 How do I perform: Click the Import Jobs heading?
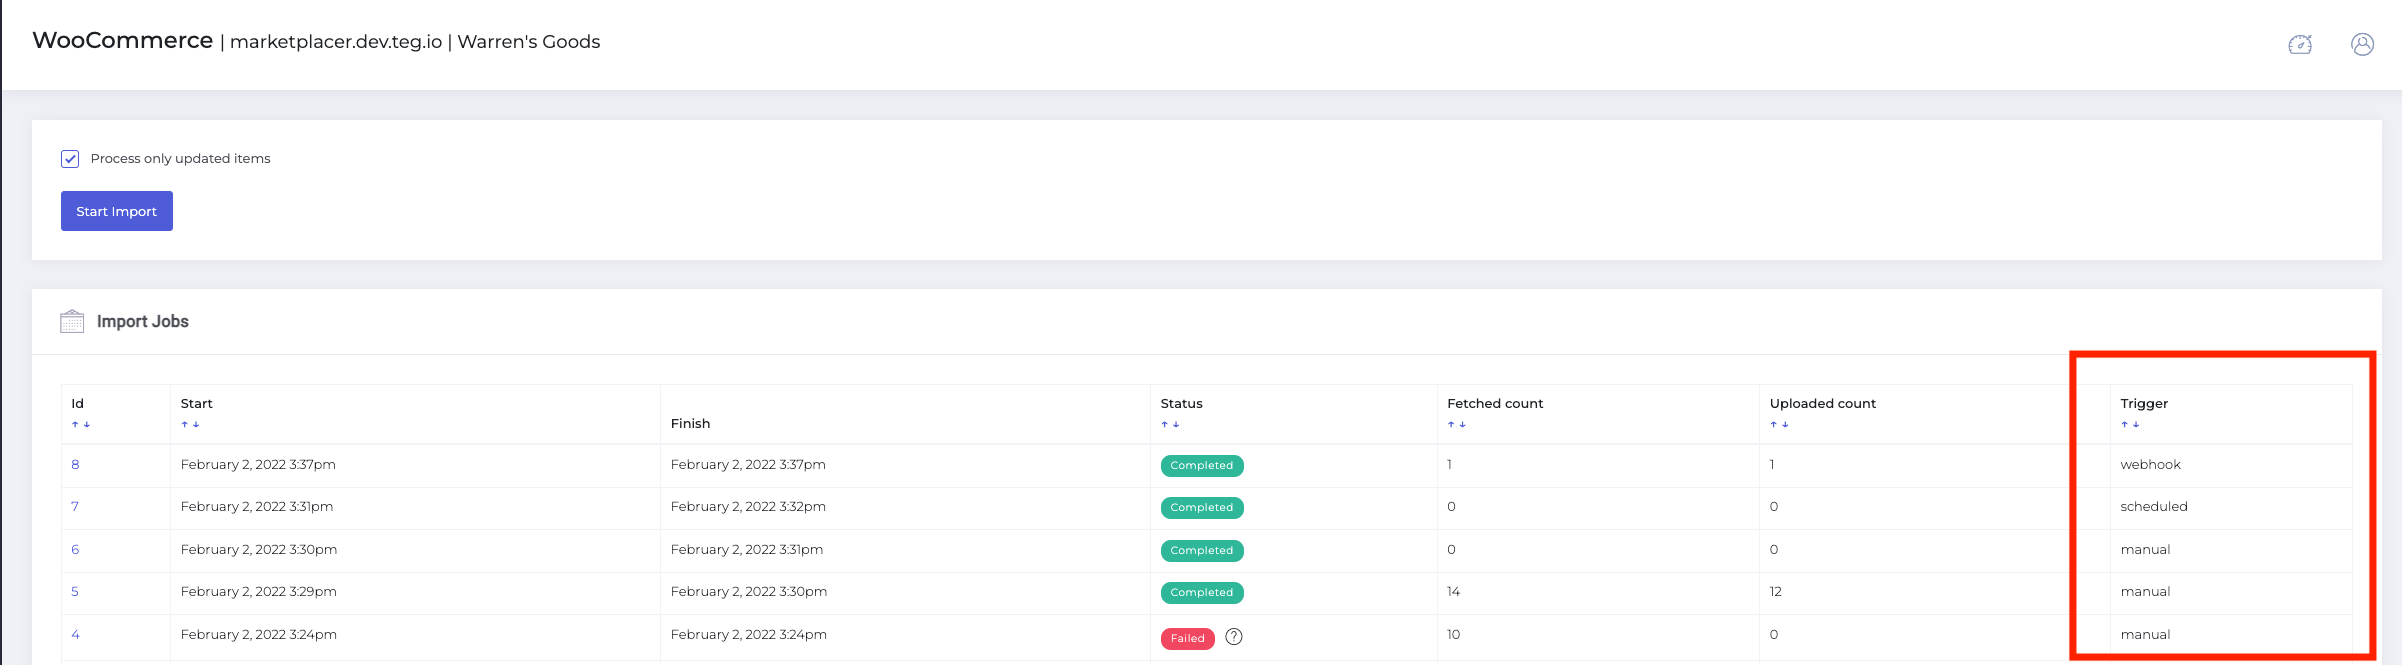coord(143,321)
